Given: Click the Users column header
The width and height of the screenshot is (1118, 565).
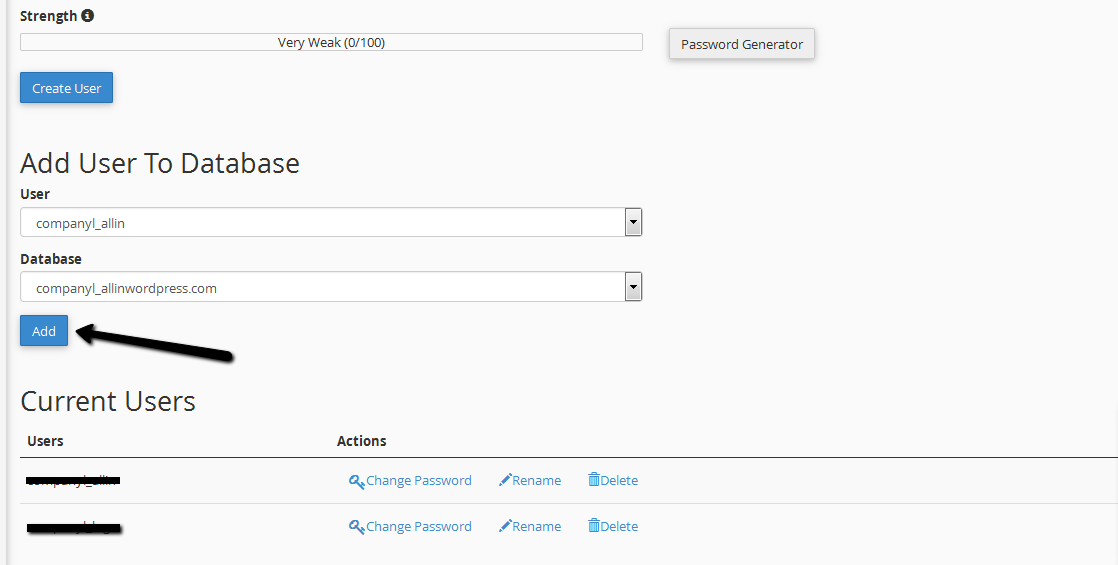Looking at the screenshot, I should 45,441.
